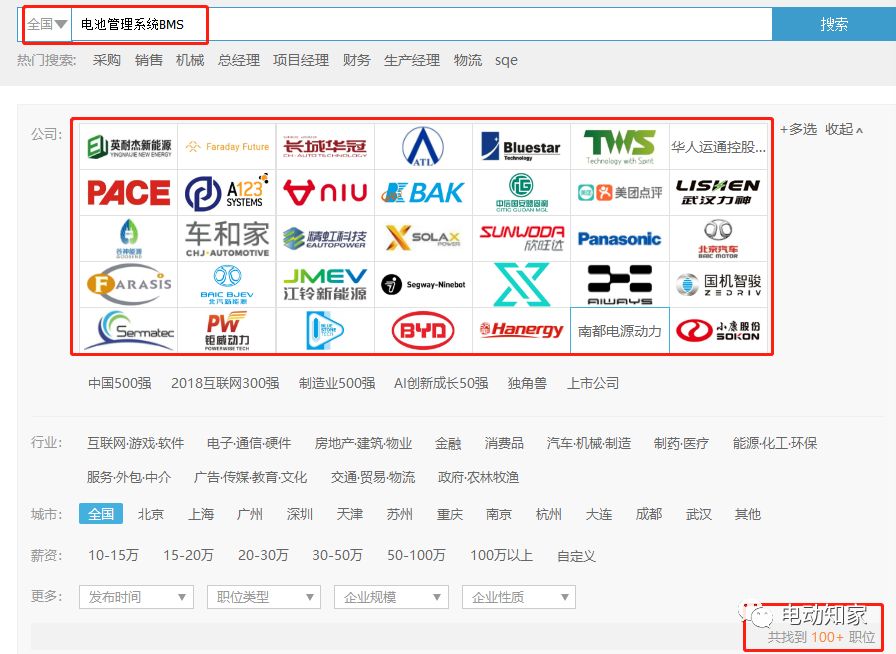
Task: Select the 小康股份 SOKON logo
Action: click(718, 330)
